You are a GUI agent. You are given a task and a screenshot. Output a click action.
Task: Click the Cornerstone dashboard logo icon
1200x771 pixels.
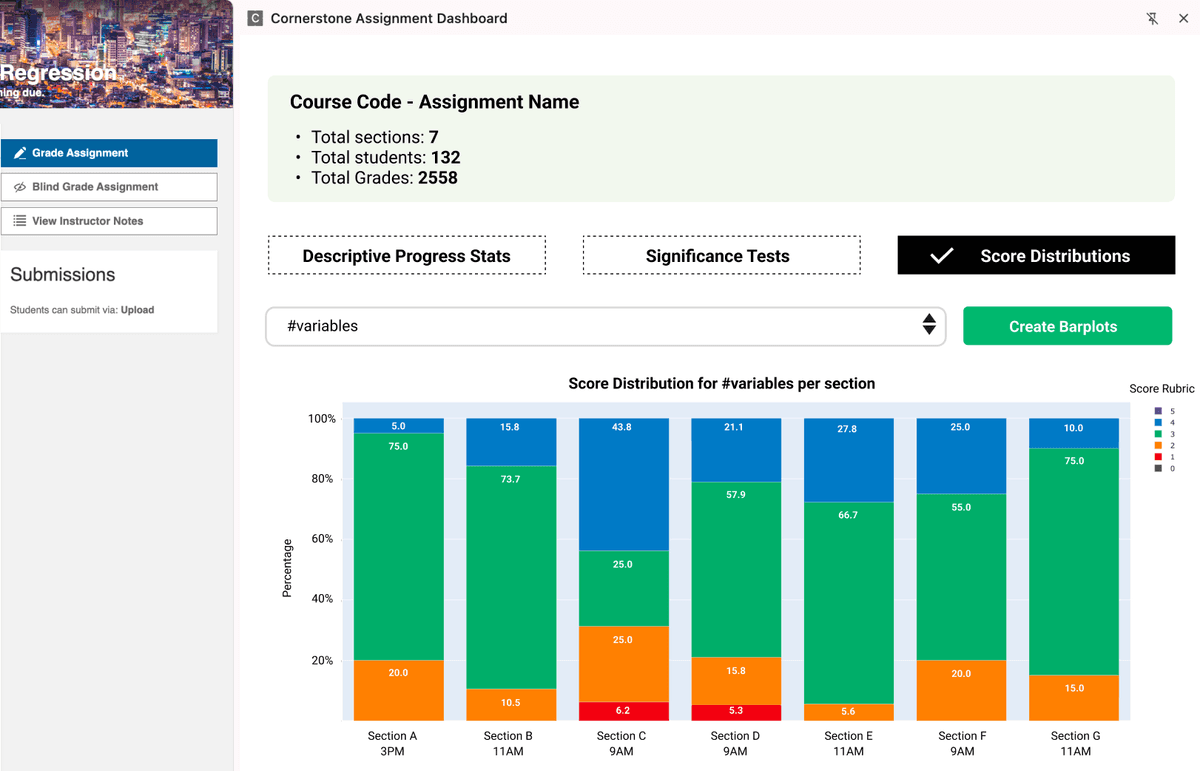(255, 18)
